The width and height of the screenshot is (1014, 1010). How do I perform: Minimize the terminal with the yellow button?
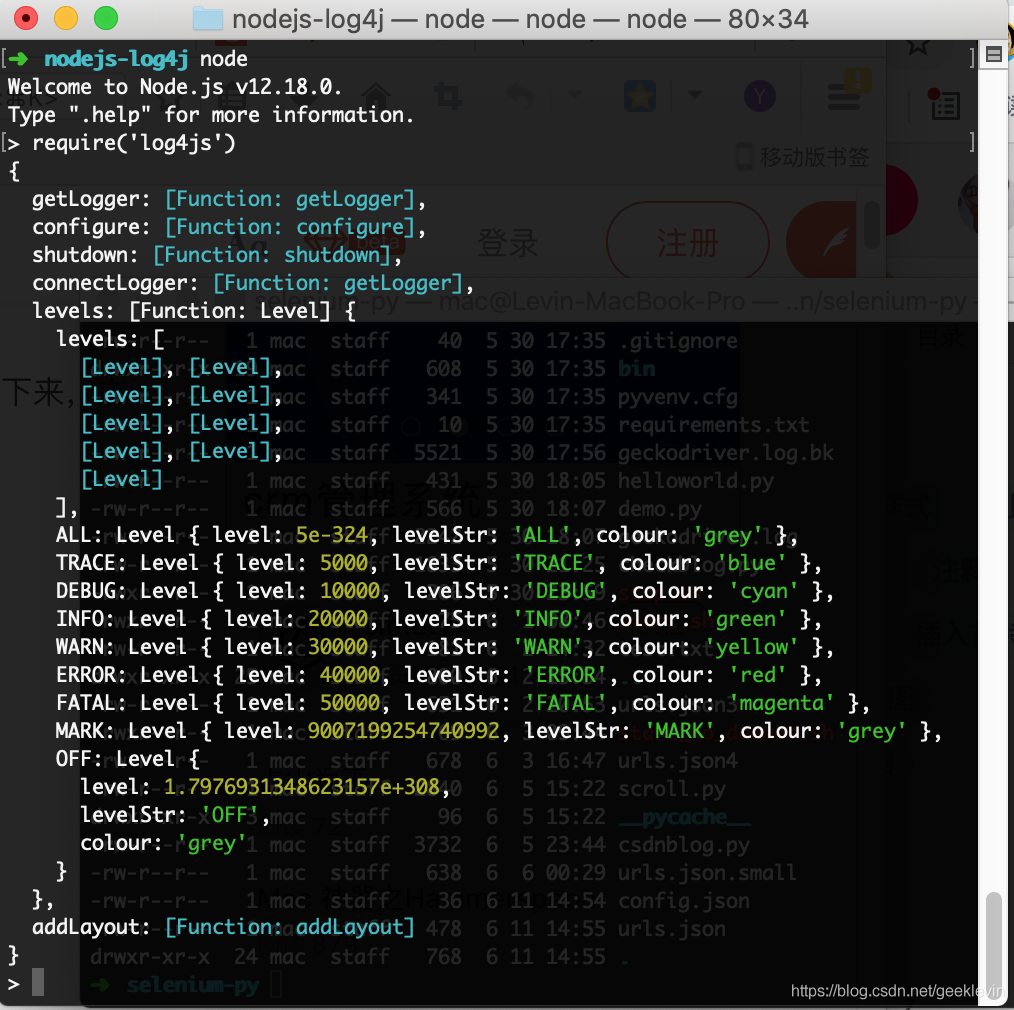click(x=66, y=18)
